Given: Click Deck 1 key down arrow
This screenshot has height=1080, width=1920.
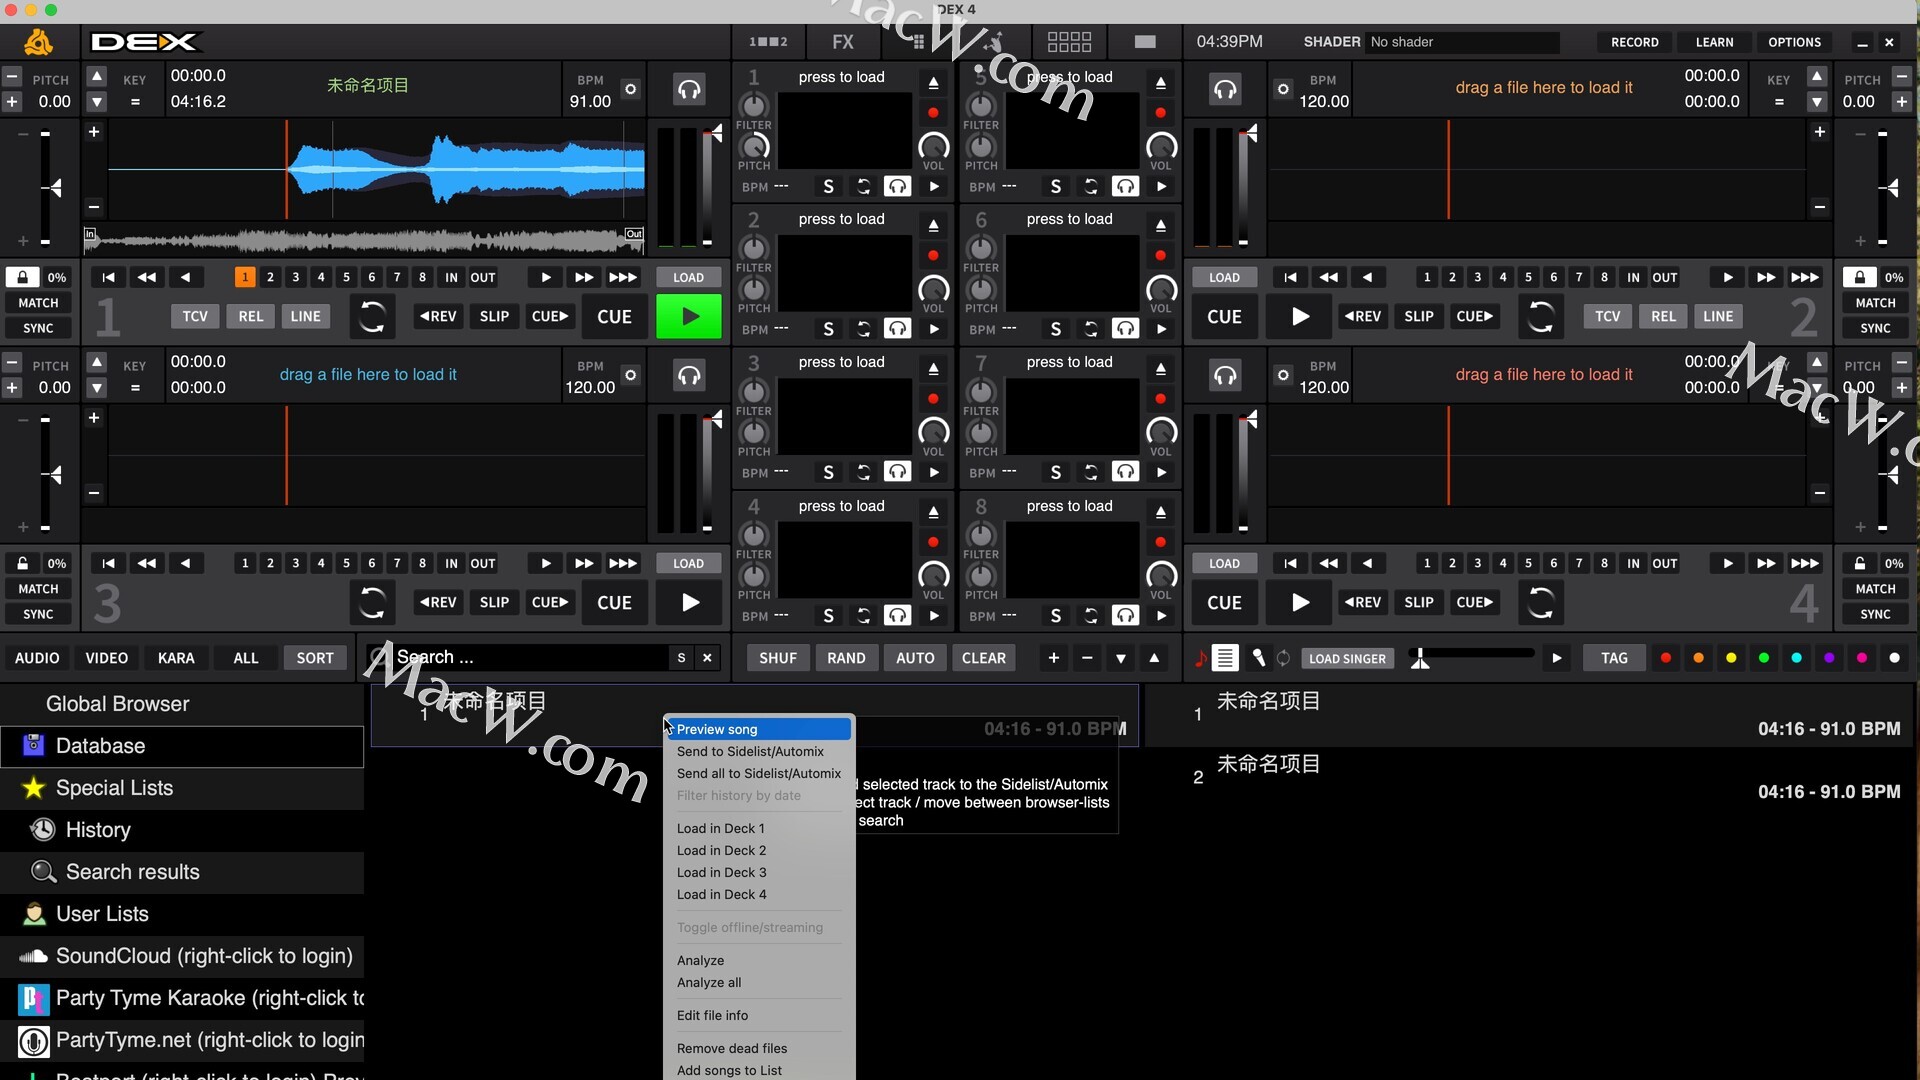Looking at the screenshot, I should tap(97, 102).
